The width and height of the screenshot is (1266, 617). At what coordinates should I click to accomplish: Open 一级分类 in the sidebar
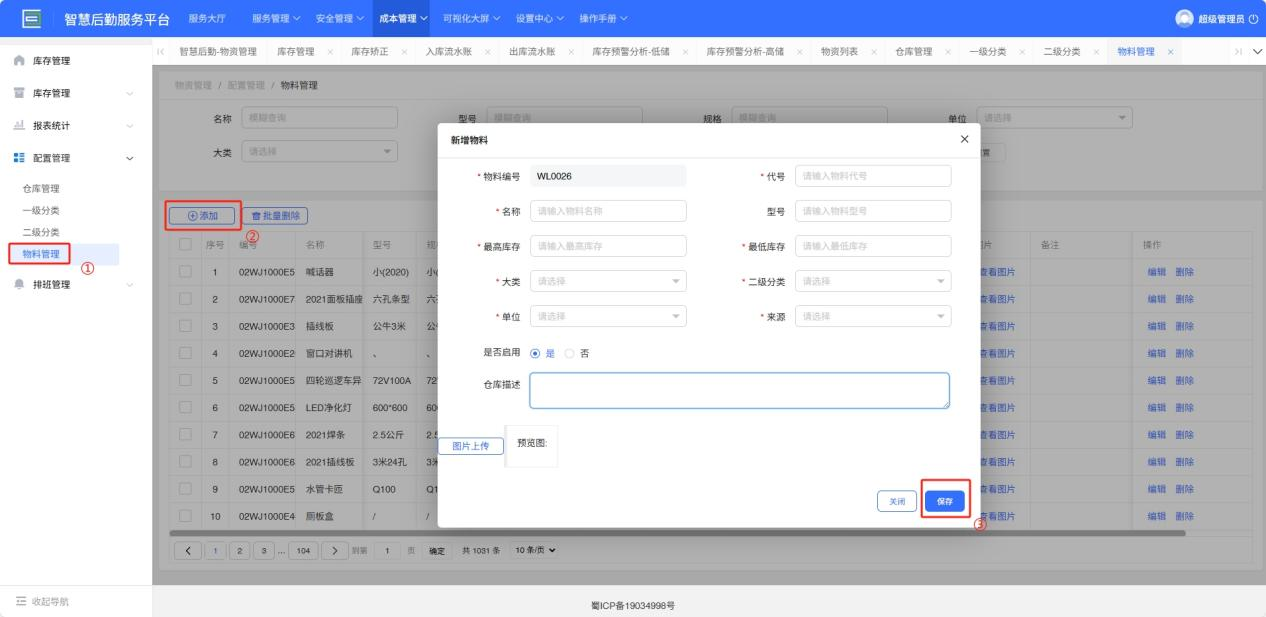pyautogui.click(x=41, y=210)
